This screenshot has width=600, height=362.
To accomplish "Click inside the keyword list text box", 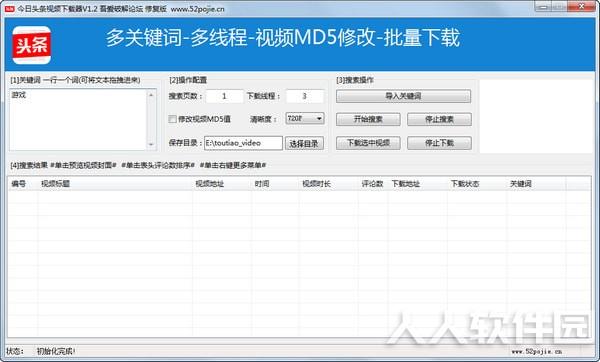I will pyautogui.click(x=78, y=119).
